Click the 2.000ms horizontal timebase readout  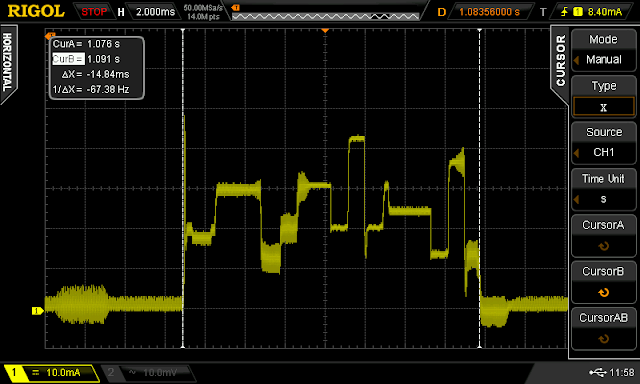click(x=155, y=12)
